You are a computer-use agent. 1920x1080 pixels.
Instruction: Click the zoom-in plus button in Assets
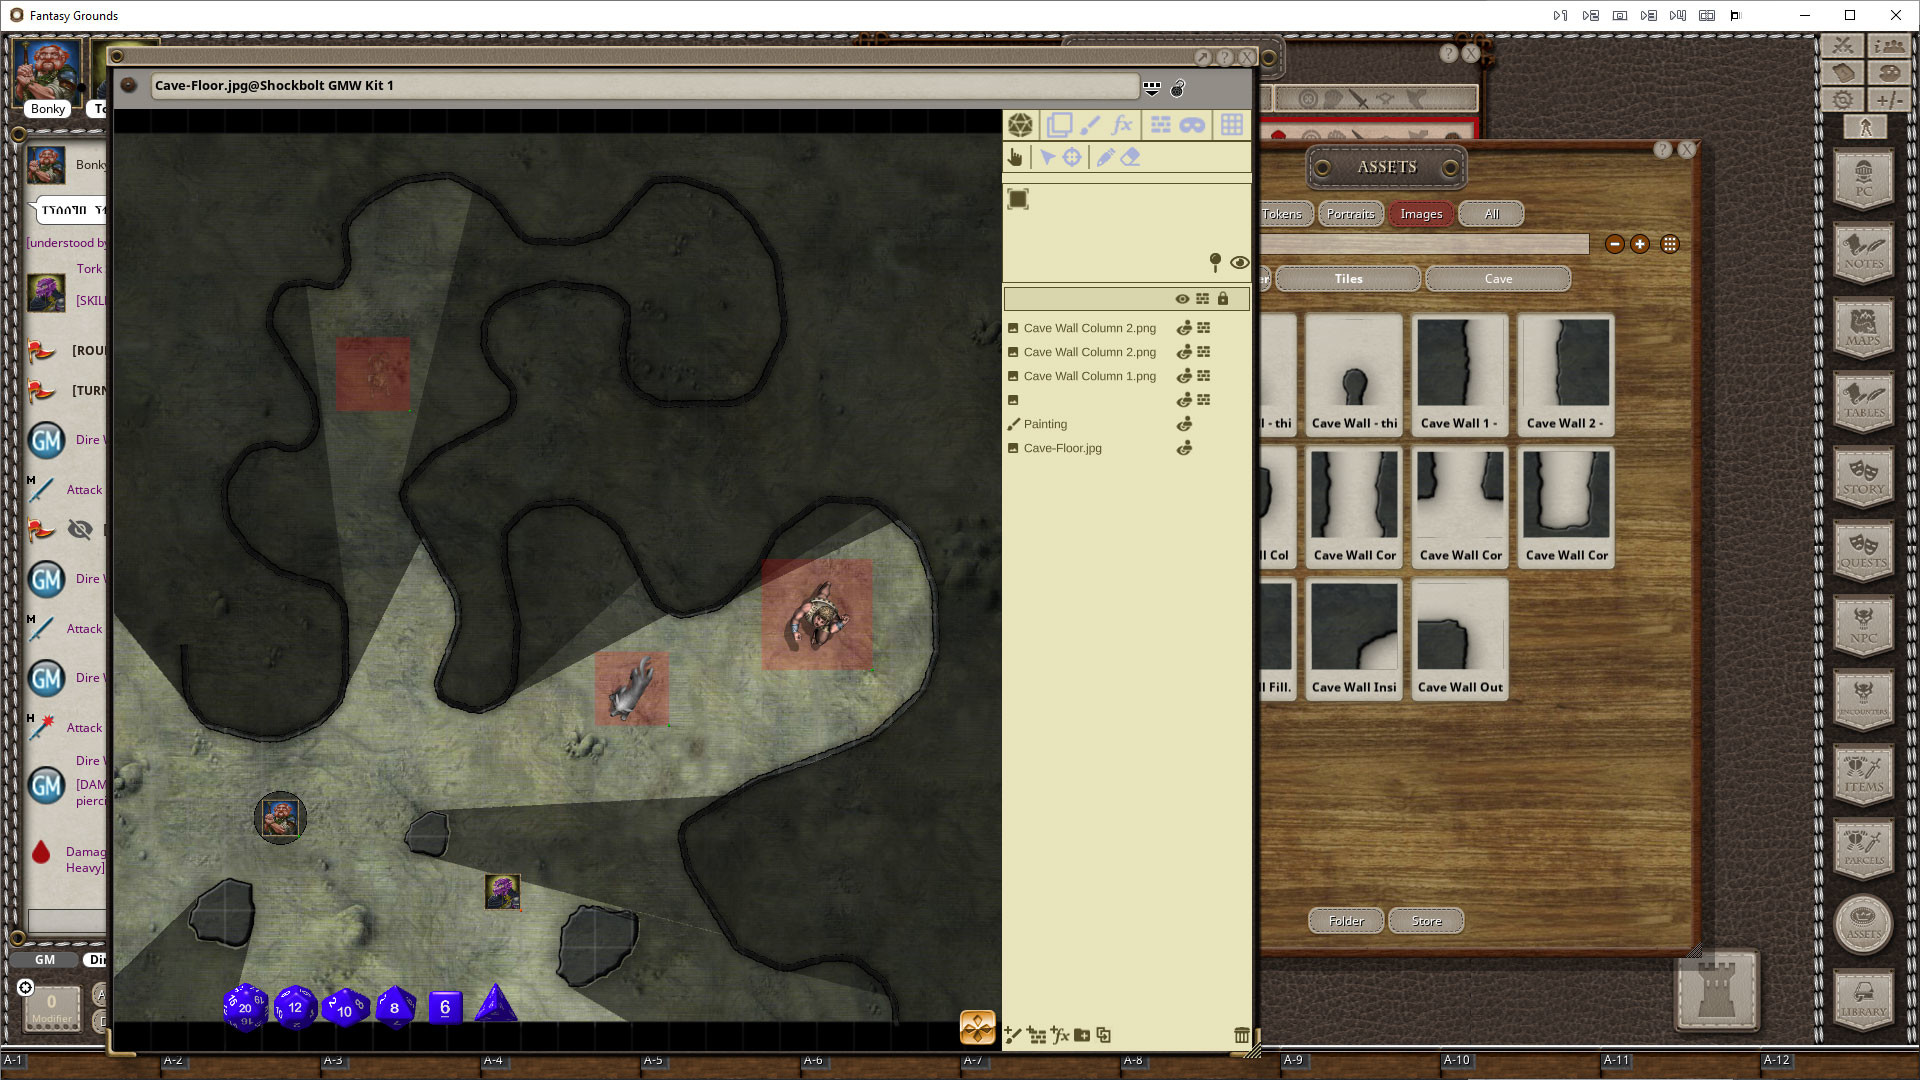(x=1640, y=244)
